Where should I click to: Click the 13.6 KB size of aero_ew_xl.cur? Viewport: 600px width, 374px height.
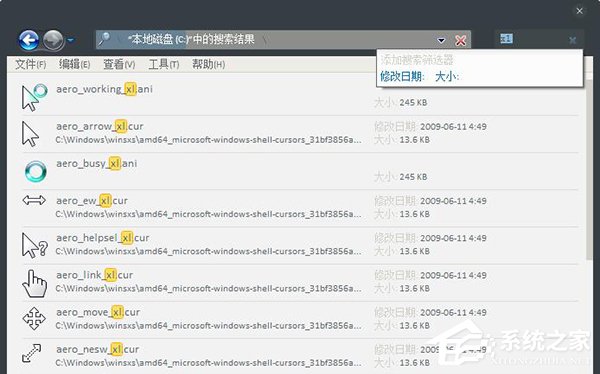[414, 214]
